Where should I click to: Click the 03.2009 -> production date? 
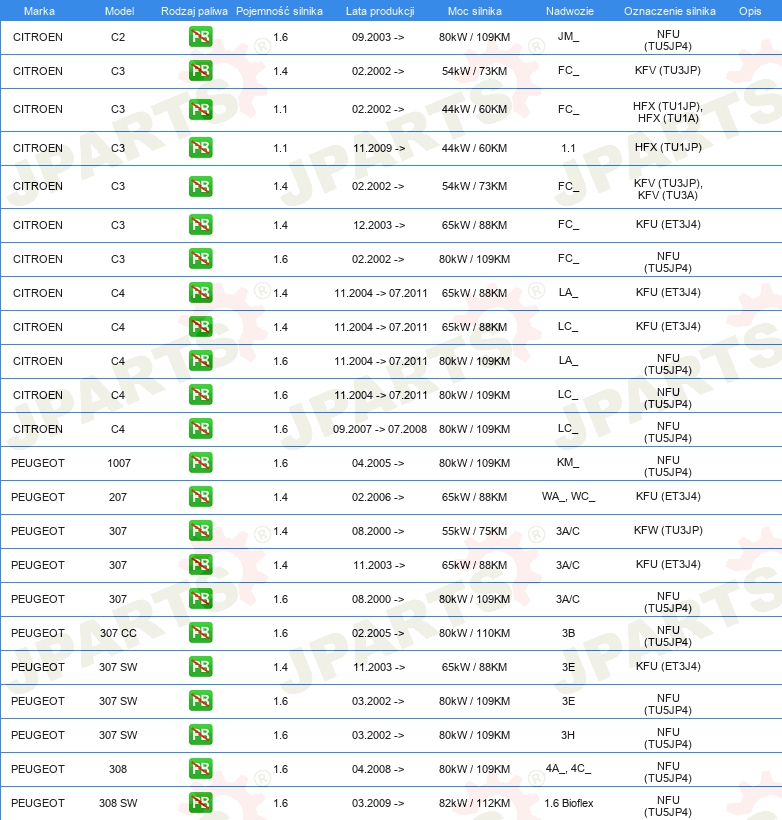(378, 803)
